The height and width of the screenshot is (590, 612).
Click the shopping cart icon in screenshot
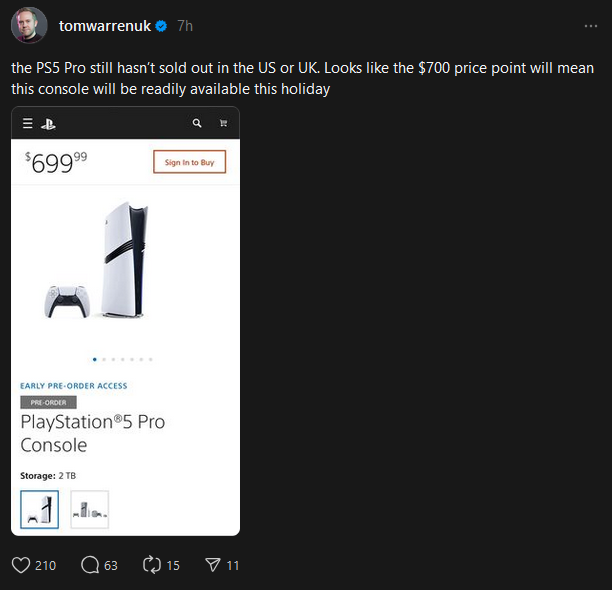[x=223, y=123]
